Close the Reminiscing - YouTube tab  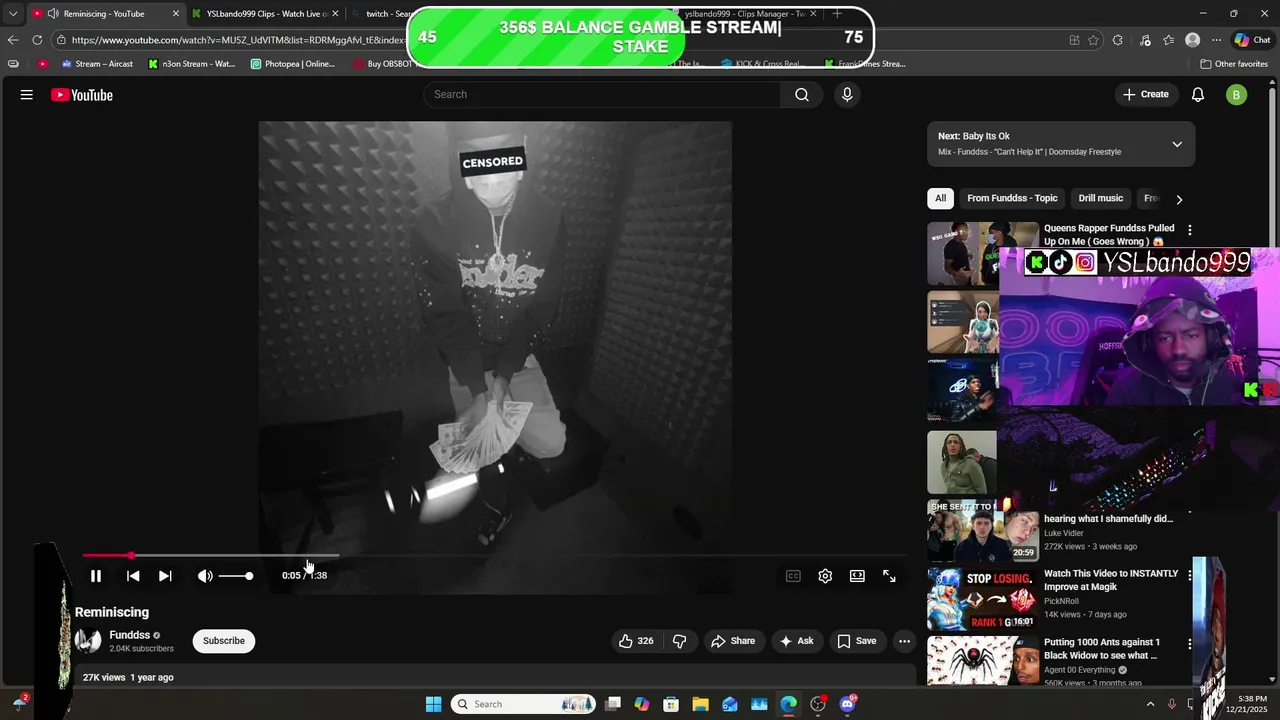pyautogui.click(x=176, y=14)
